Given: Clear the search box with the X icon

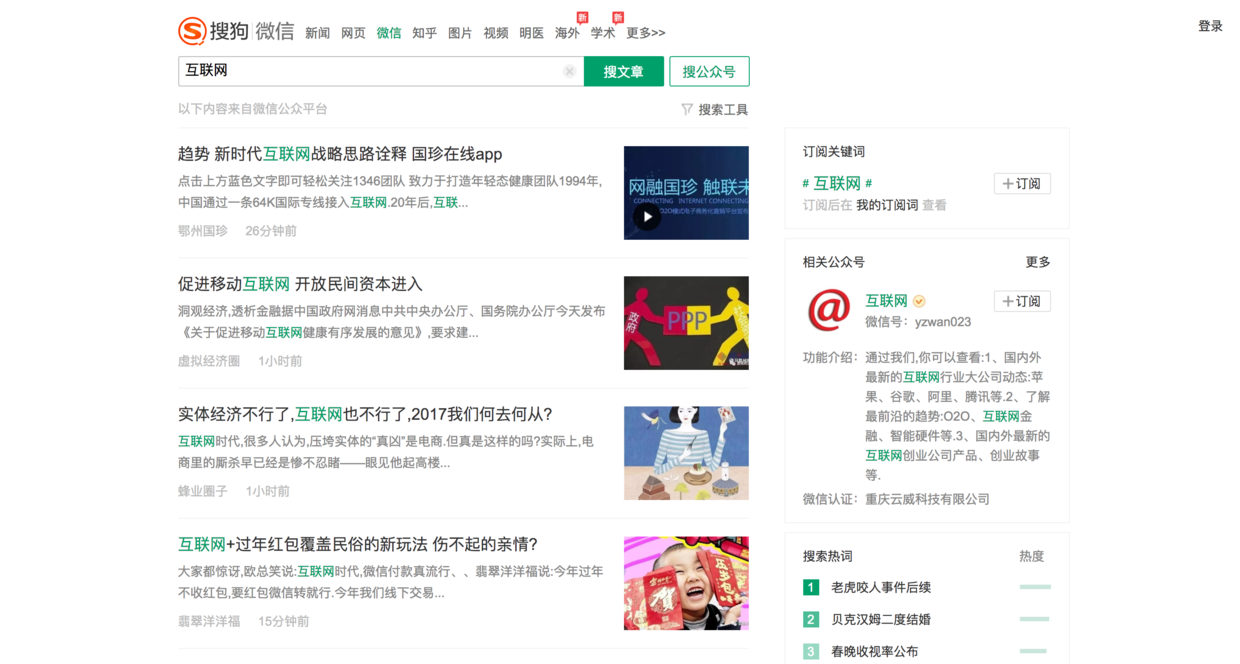Looking at the screenshot, I should [569, 71].
